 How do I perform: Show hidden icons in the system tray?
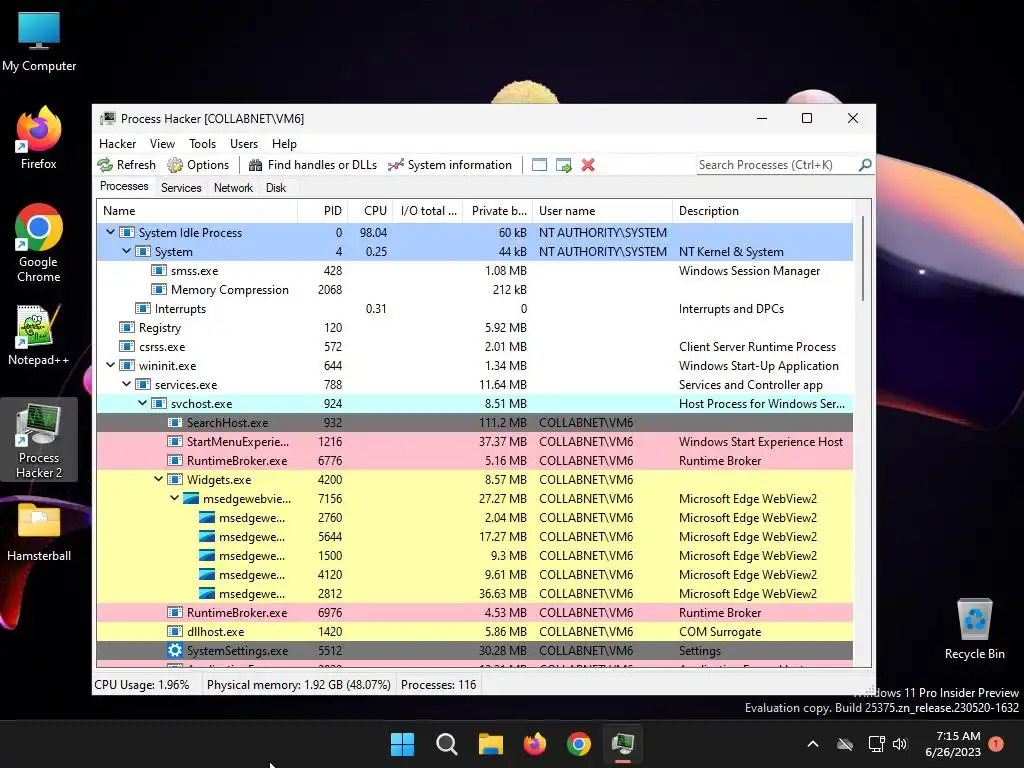tap(813, 744)
